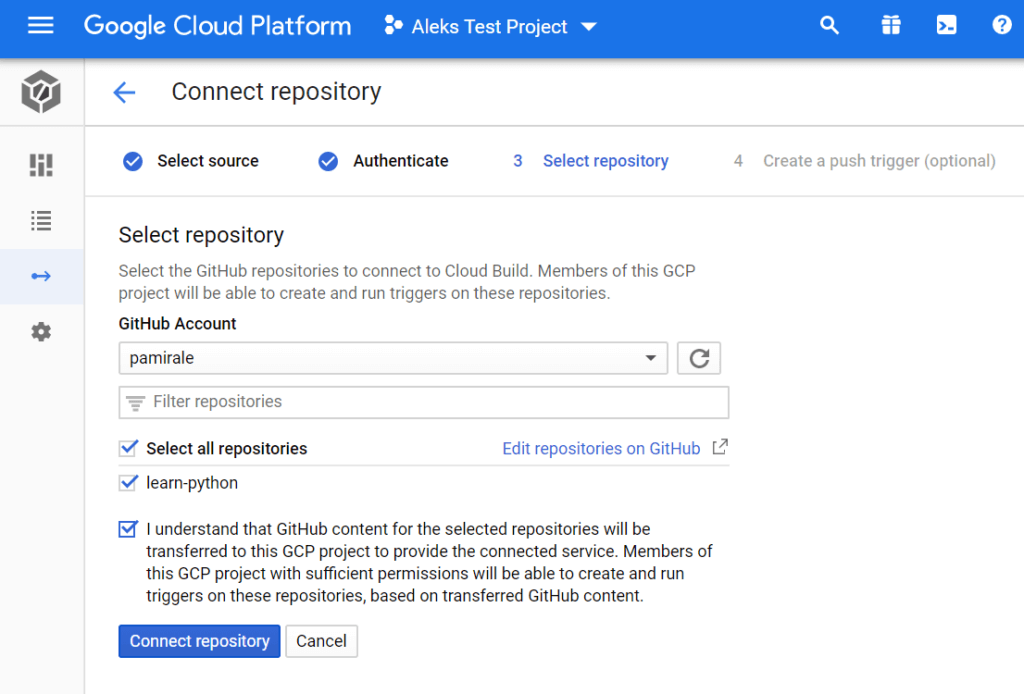Viewport: 1024px width, 694px height.
Task: Open the Triggers sidebar icon
Action: (41, 276)
